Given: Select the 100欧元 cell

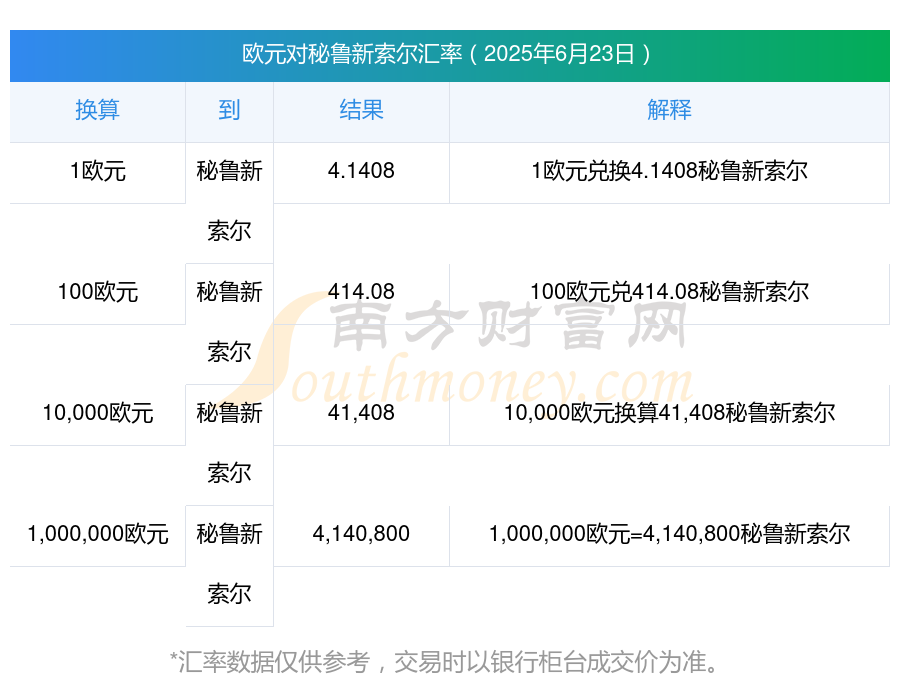Looking at the screenshot, I should [98, 292].
